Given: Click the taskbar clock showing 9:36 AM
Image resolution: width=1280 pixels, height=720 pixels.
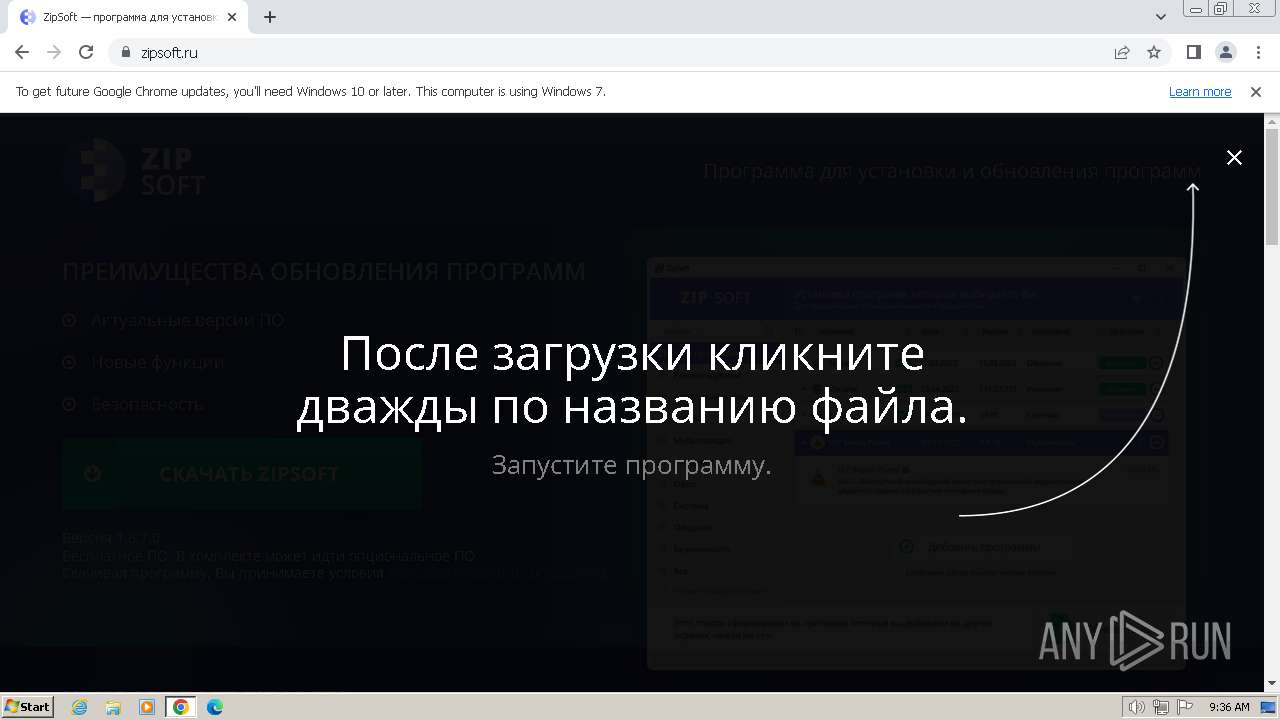Looking at the screenshot, I should click(1229, 707).
